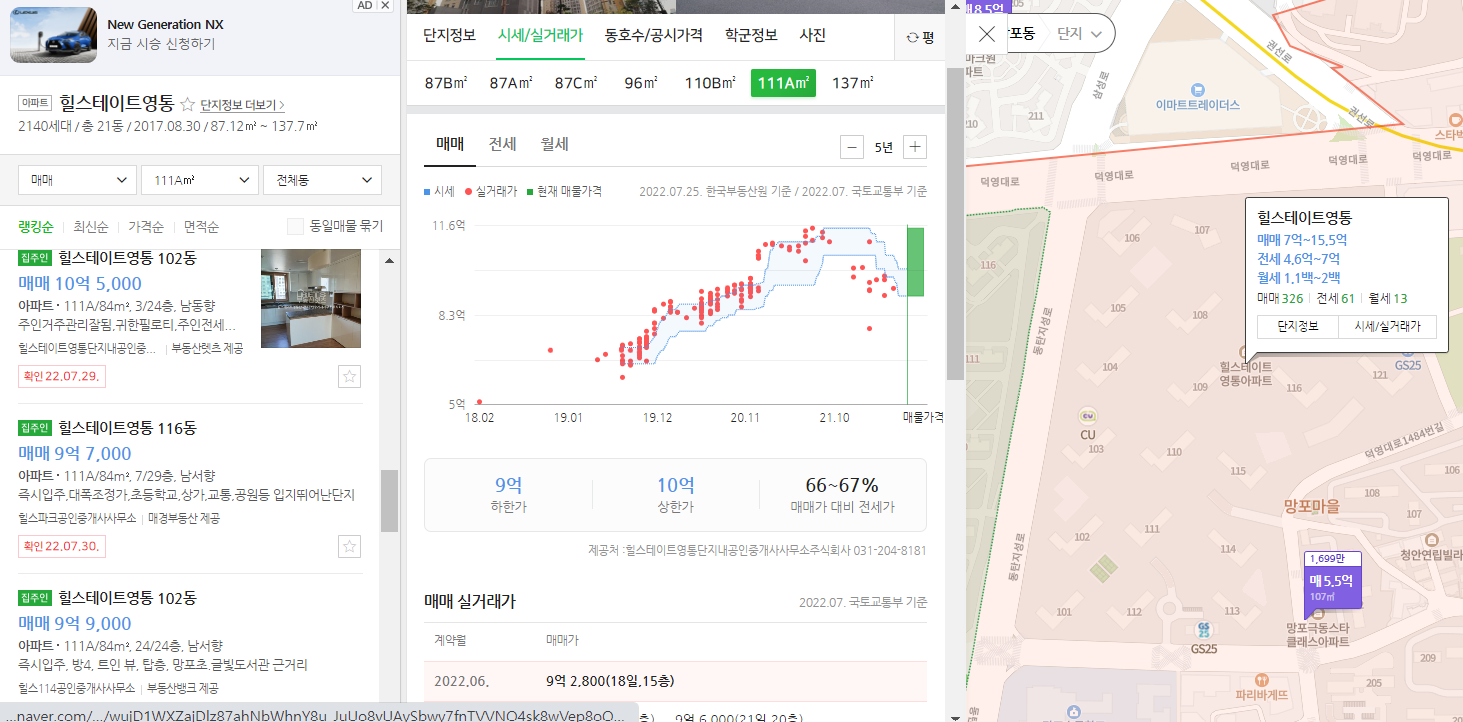Click 월세 13 count in map popup
1463x722 pixels.
[1387, 298]
